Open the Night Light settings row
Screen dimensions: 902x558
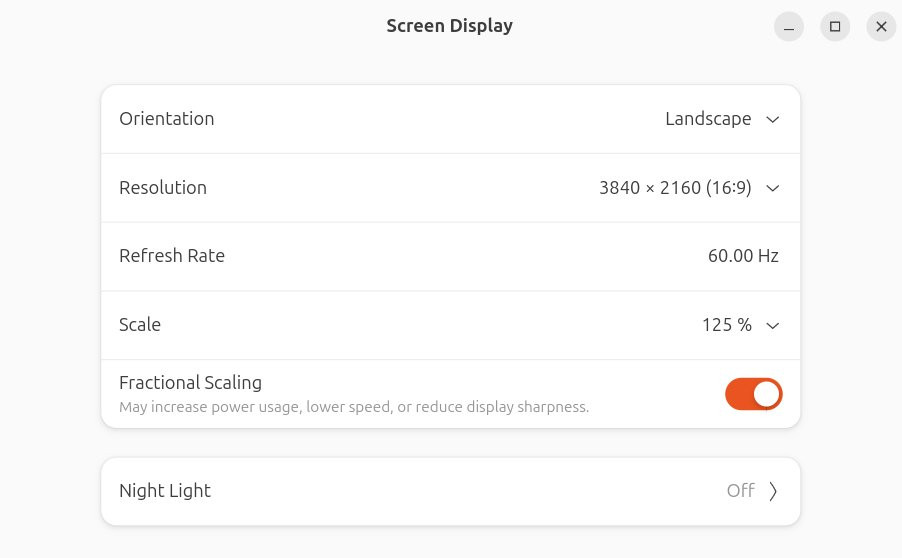(450, 491)
